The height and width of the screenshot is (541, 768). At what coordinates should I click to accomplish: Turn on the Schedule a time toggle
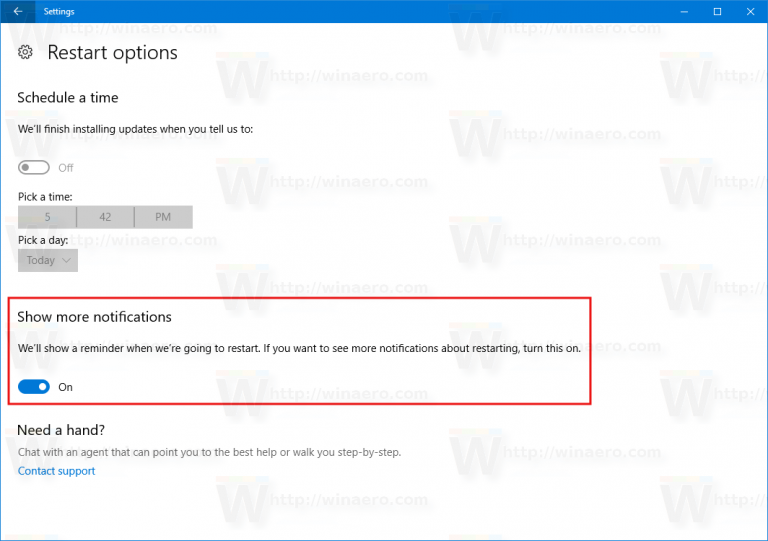(x=34, y=167)
